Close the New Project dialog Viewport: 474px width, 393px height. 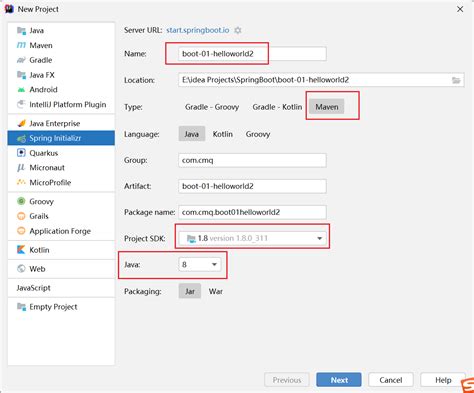[460, 9]
